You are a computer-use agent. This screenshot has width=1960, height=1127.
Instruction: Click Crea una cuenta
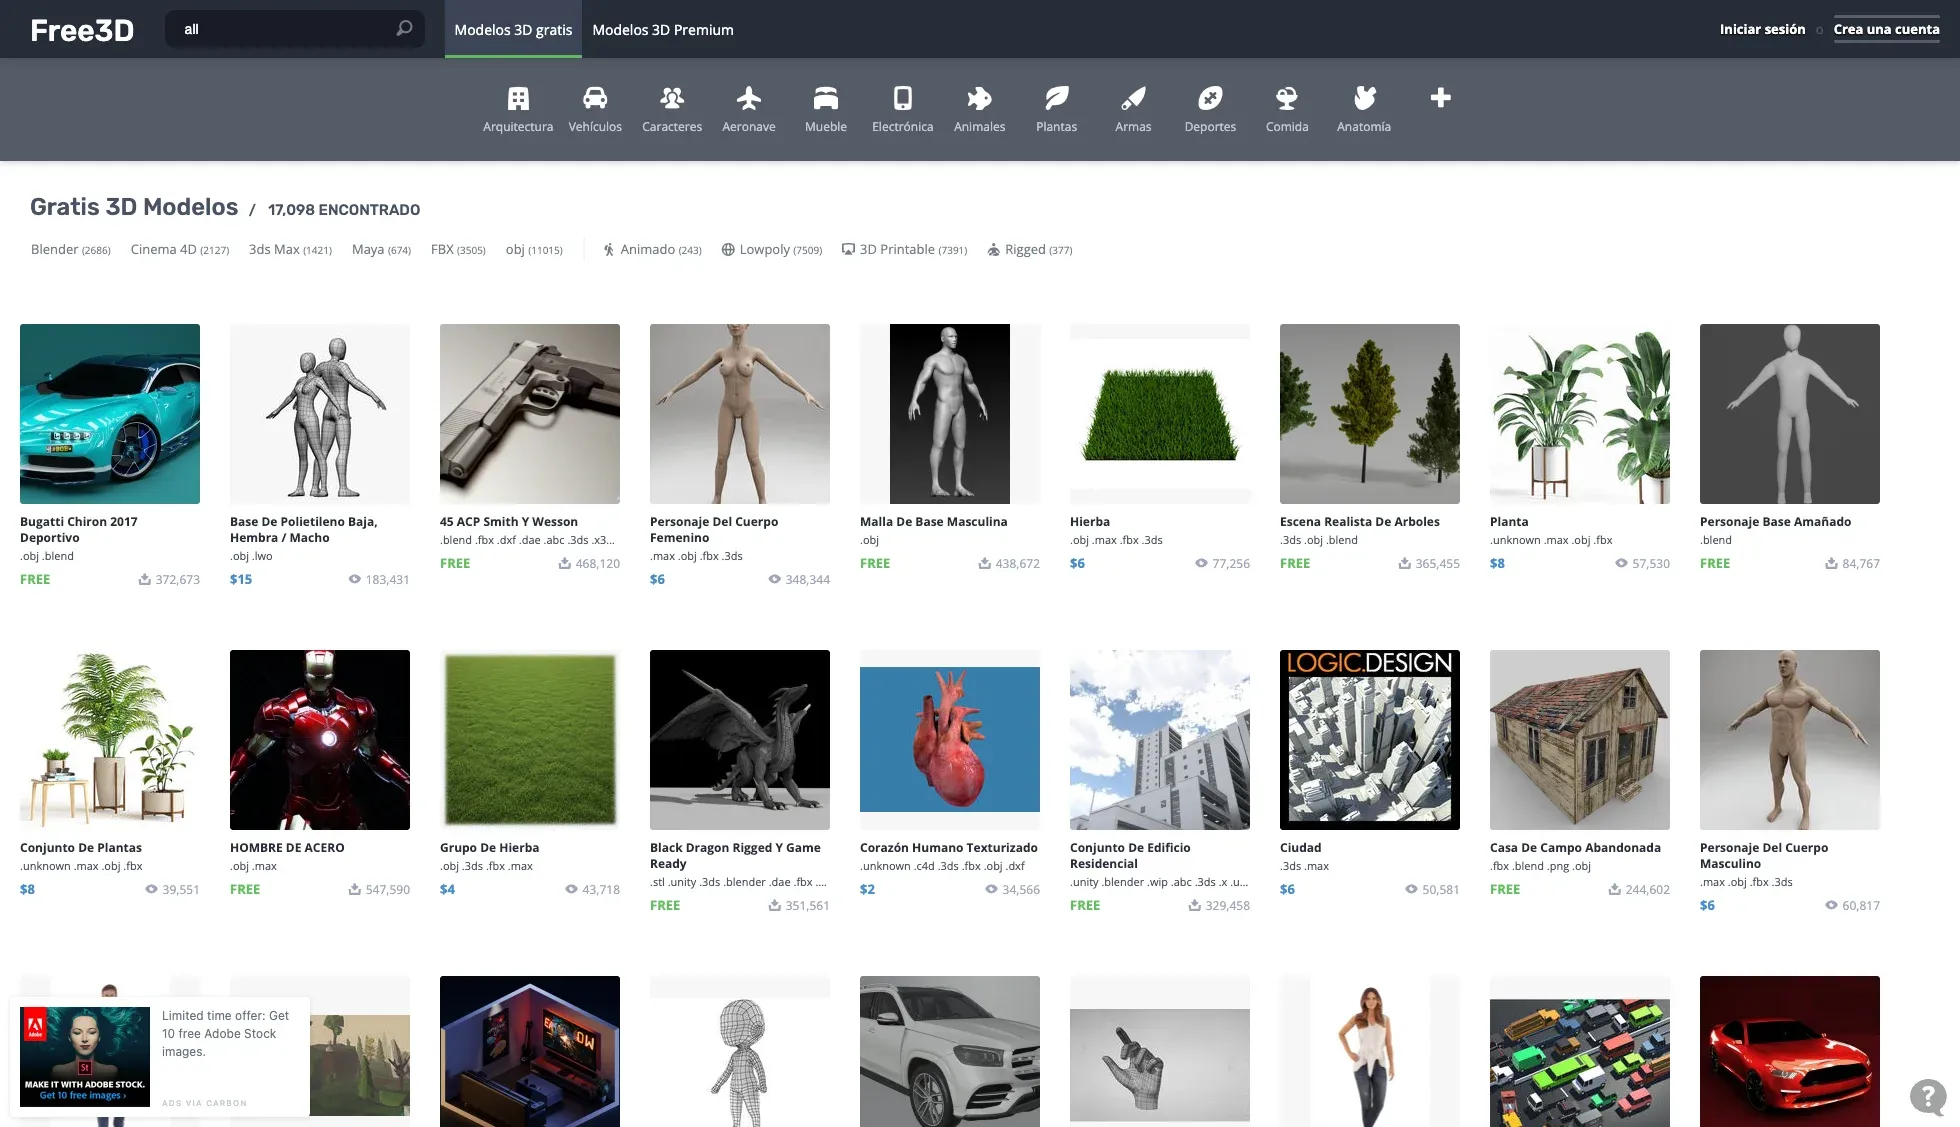coord(1886,30)
